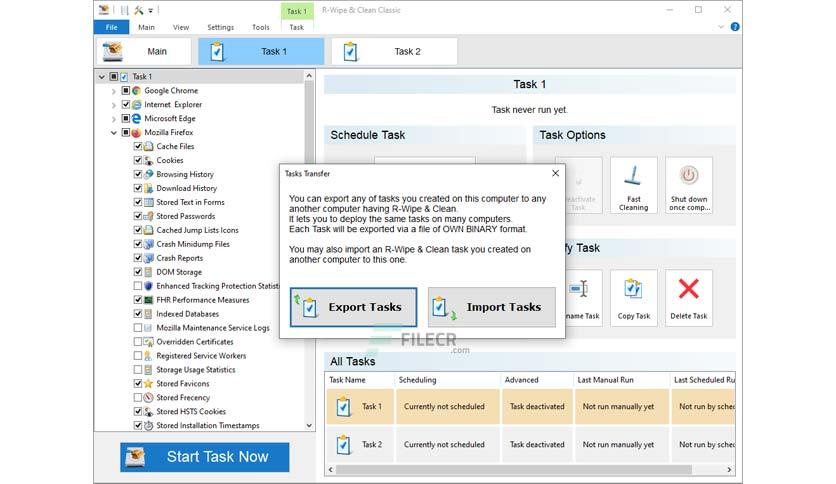836x484 pixels.
Task: Click Stored Installation Timestamps clock icon
Action: point(149,425)
